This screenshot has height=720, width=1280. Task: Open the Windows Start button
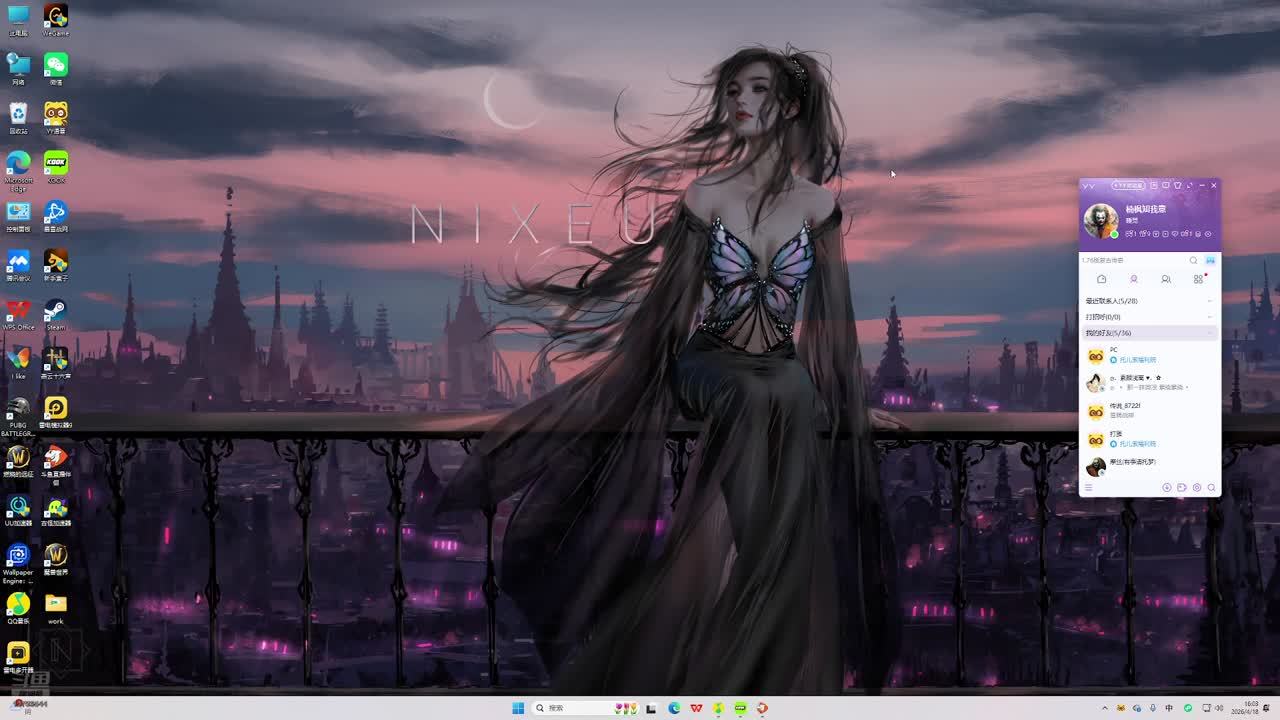(518, 708)
